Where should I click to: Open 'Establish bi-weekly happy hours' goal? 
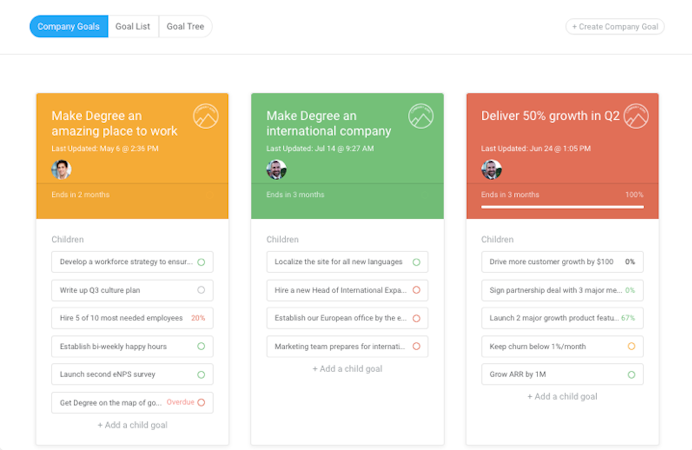coord(132,346)
